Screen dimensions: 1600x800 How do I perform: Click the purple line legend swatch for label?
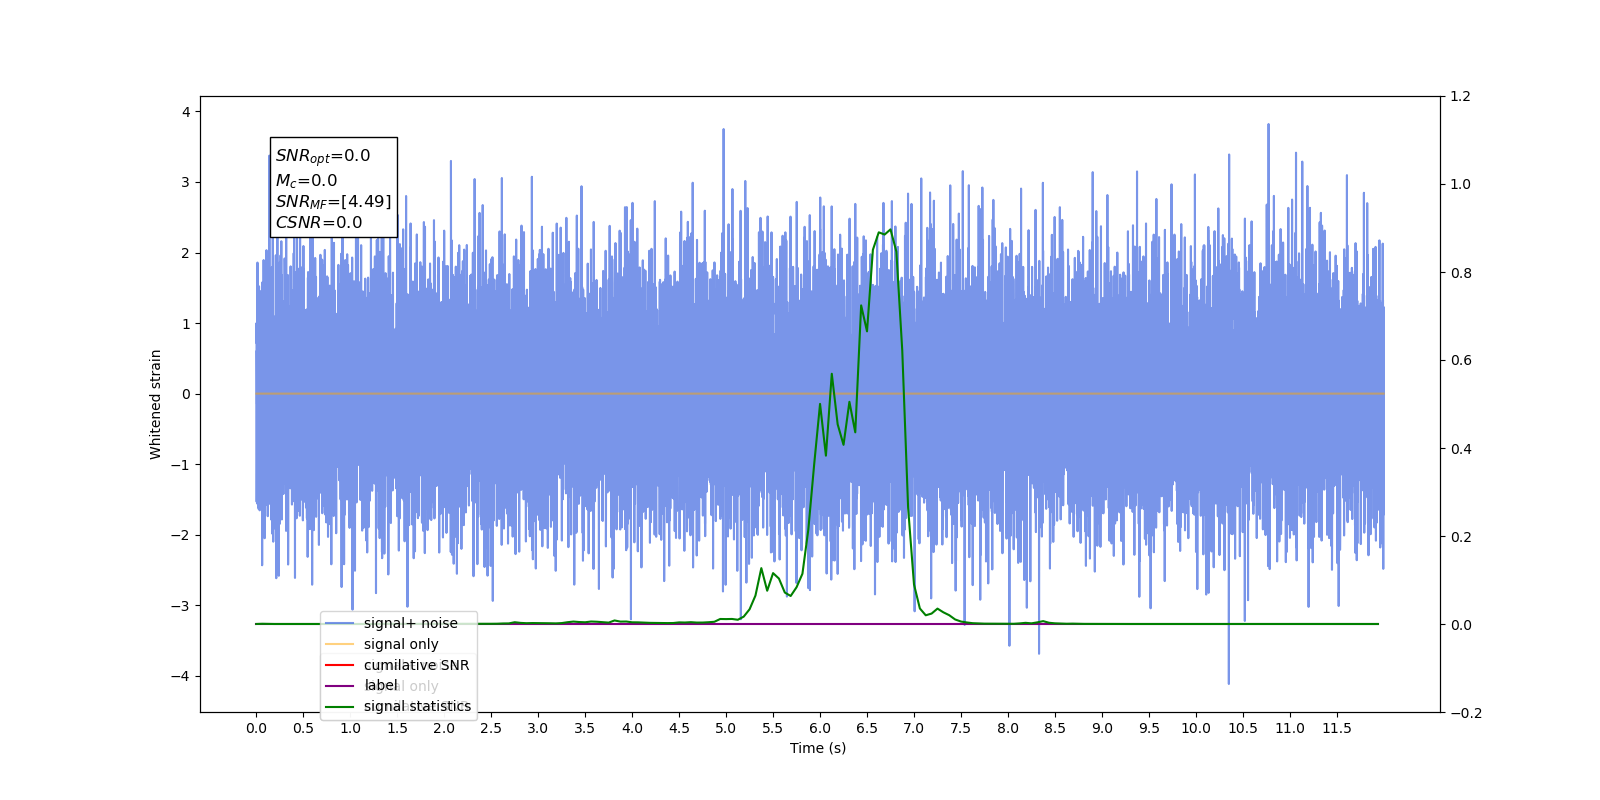(x=340, y=686)
